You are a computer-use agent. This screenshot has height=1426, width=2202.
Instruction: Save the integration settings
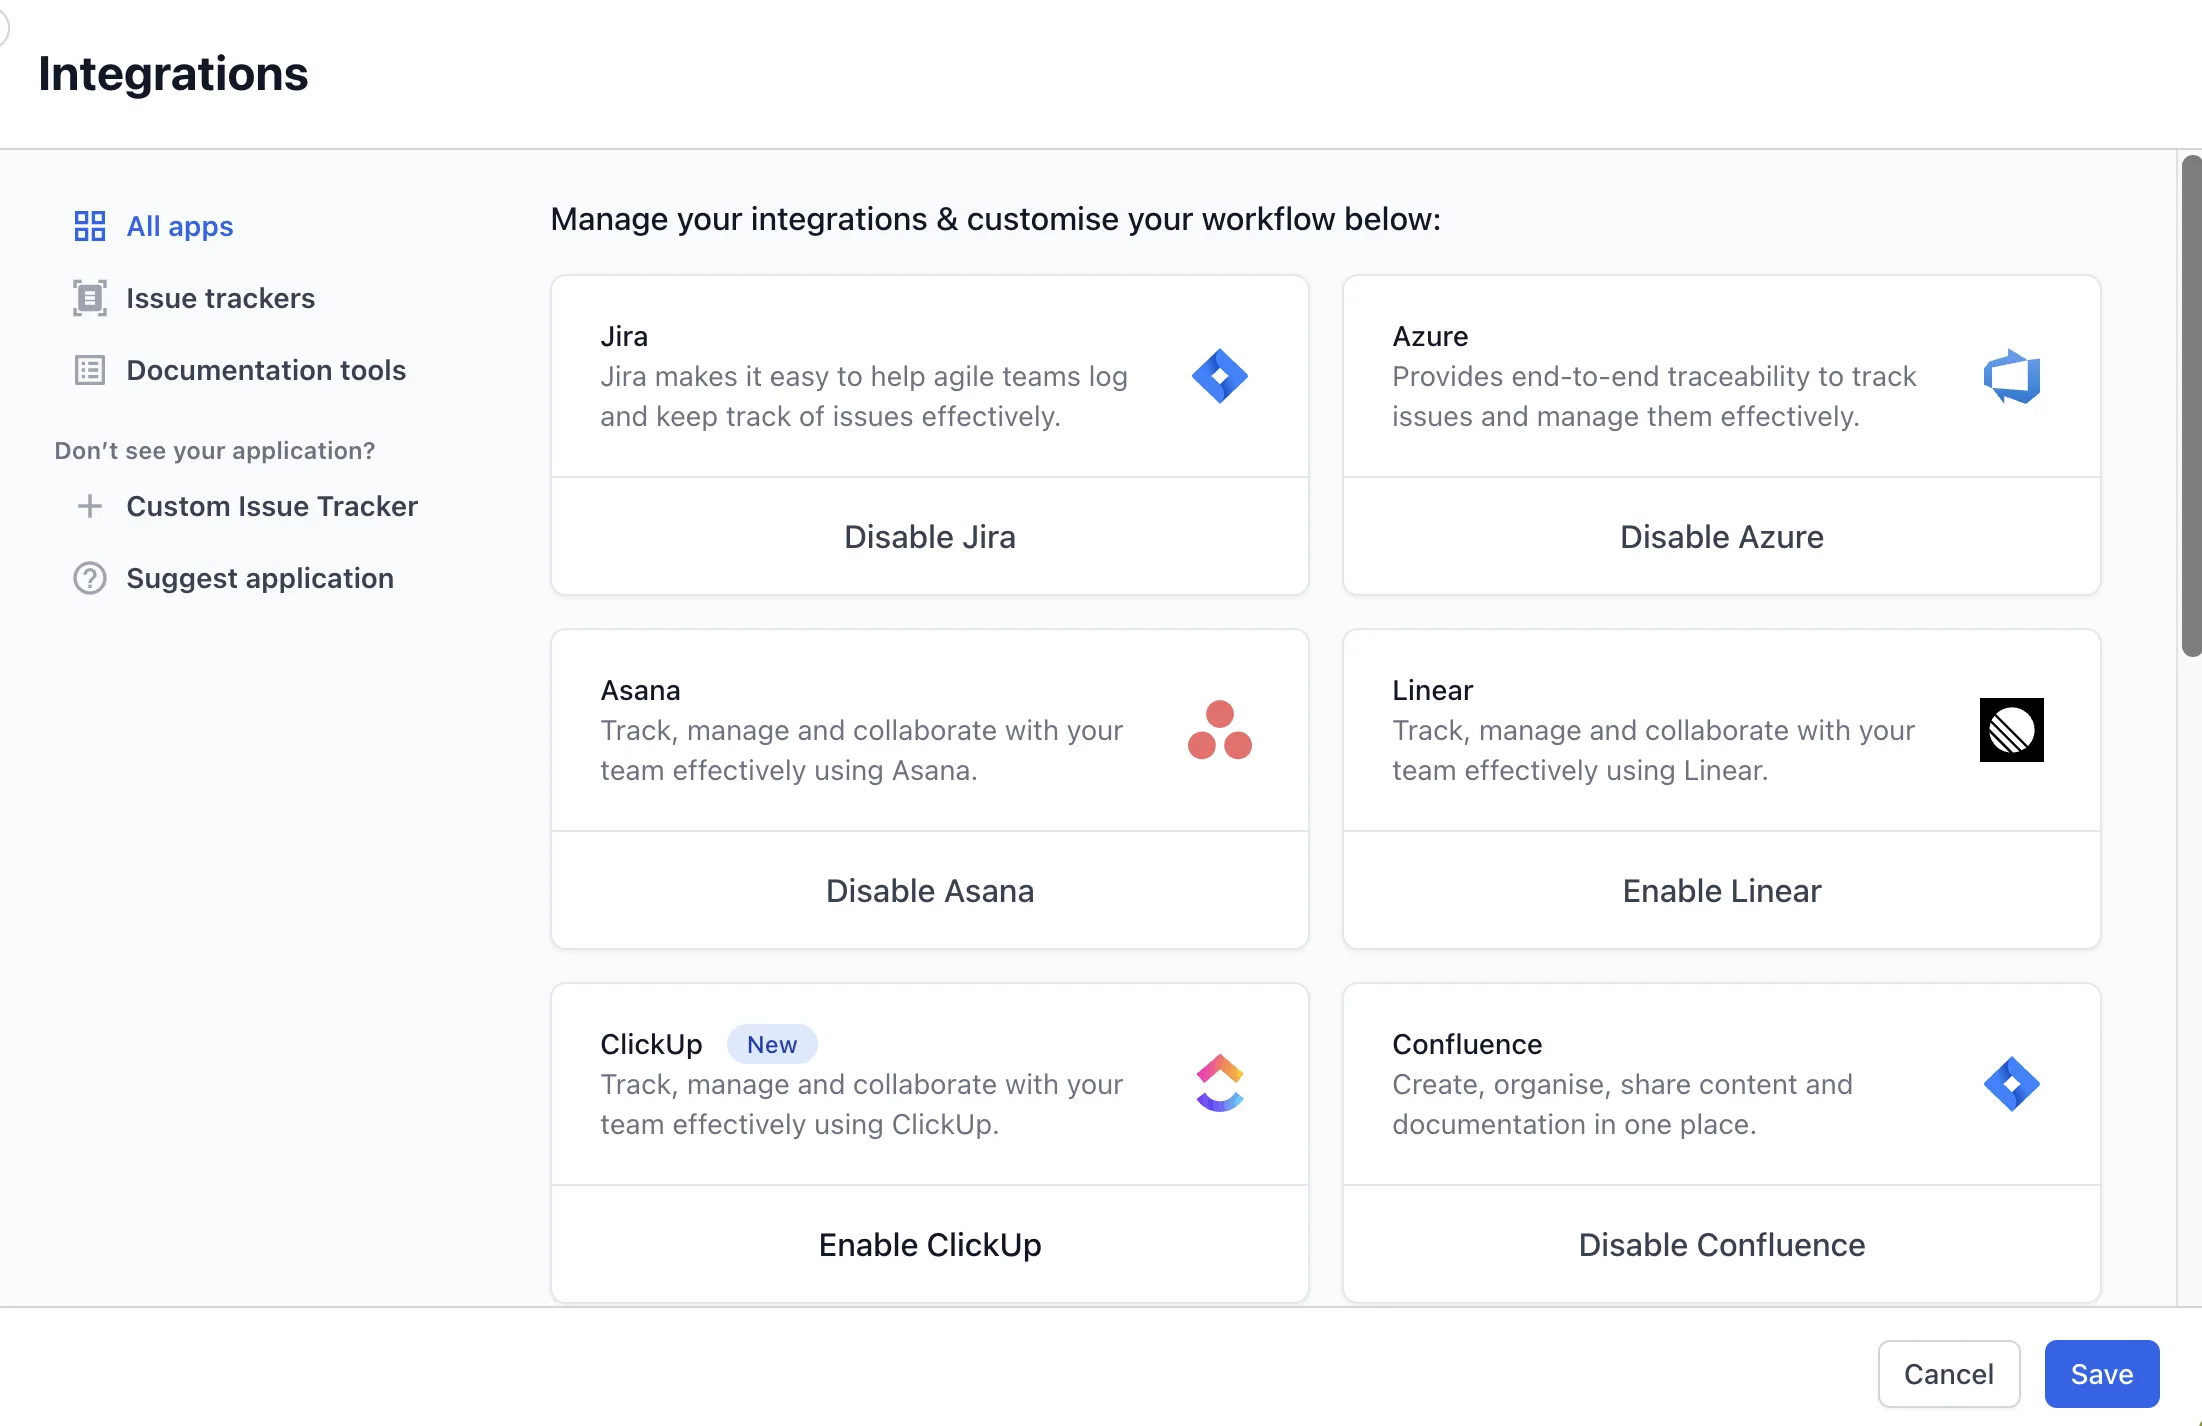click(2102, 1374)
